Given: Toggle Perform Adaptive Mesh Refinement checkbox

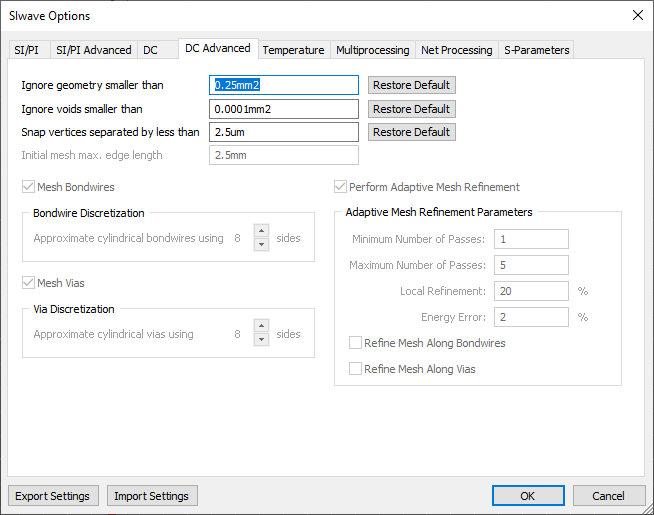Looking at the screenshot, I should (x=340, y=187).
